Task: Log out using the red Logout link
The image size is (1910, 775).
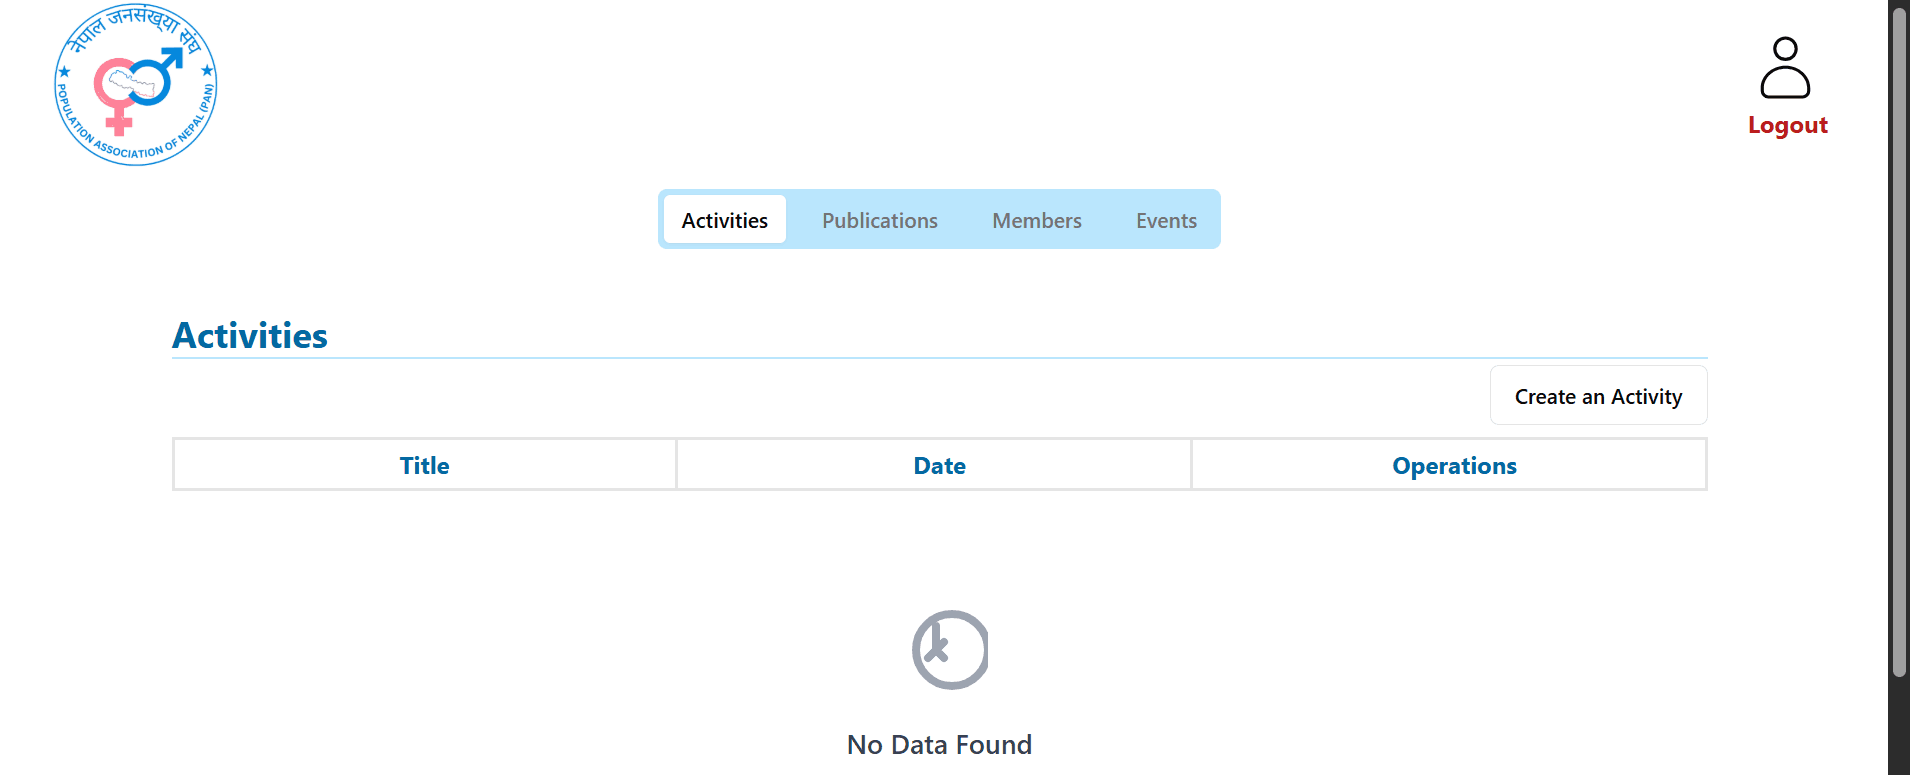Action: pyautogui.click(x=1787, y=125)
